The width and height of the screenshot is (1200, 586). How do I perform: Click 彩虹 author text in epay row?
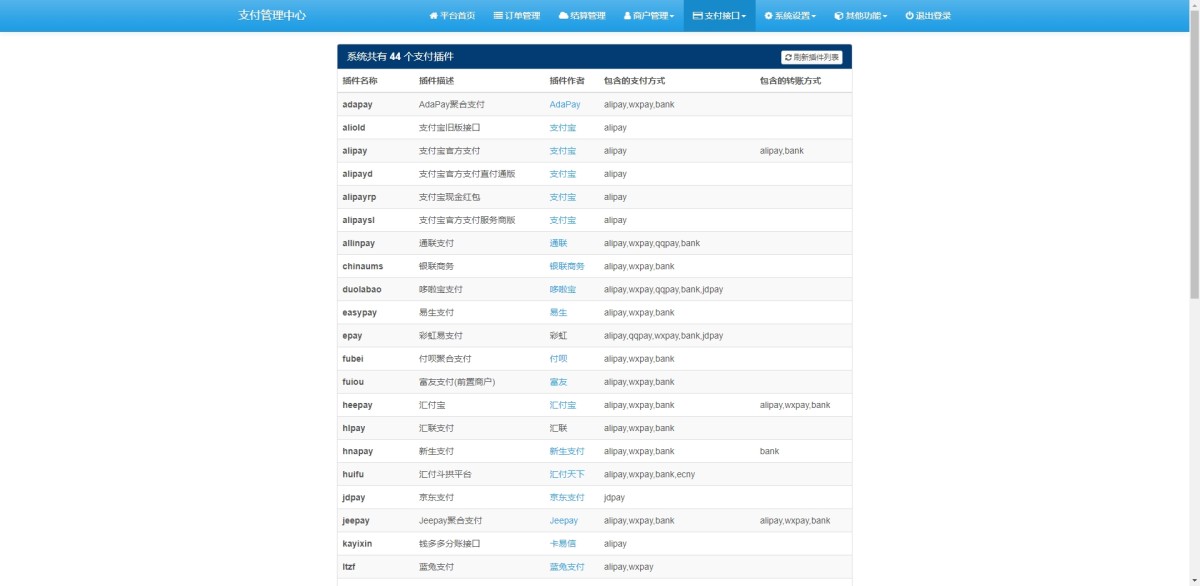[558, 335]
